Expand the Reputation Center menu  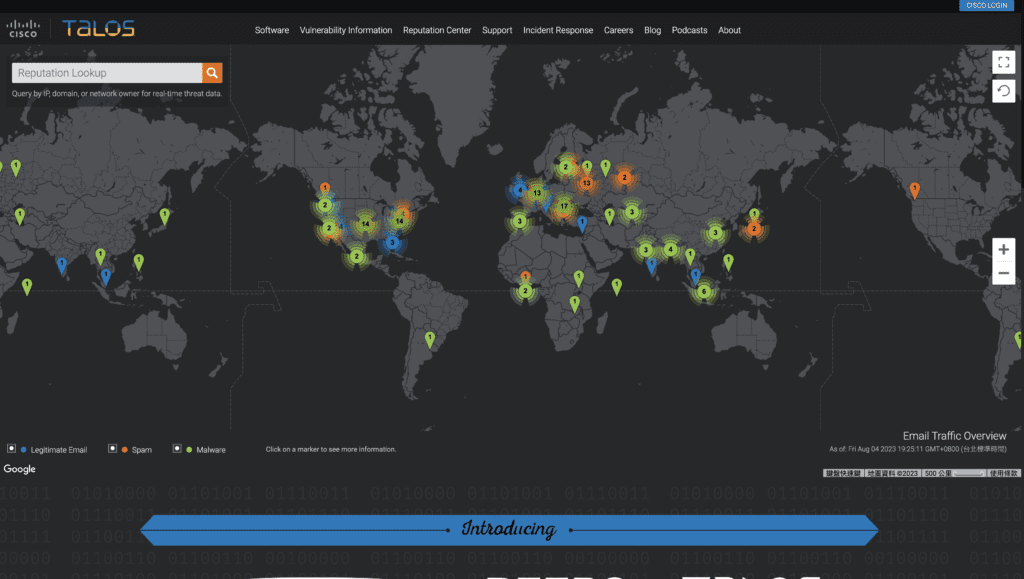437,30
